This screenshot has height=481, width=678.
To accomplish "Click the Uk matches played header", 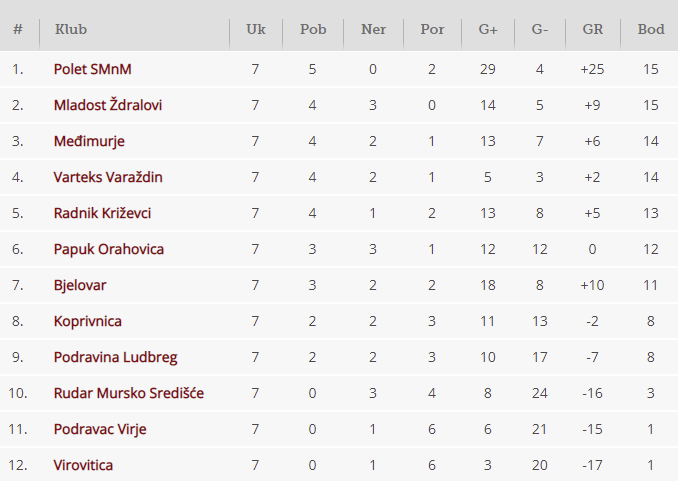I will (256, 29).
